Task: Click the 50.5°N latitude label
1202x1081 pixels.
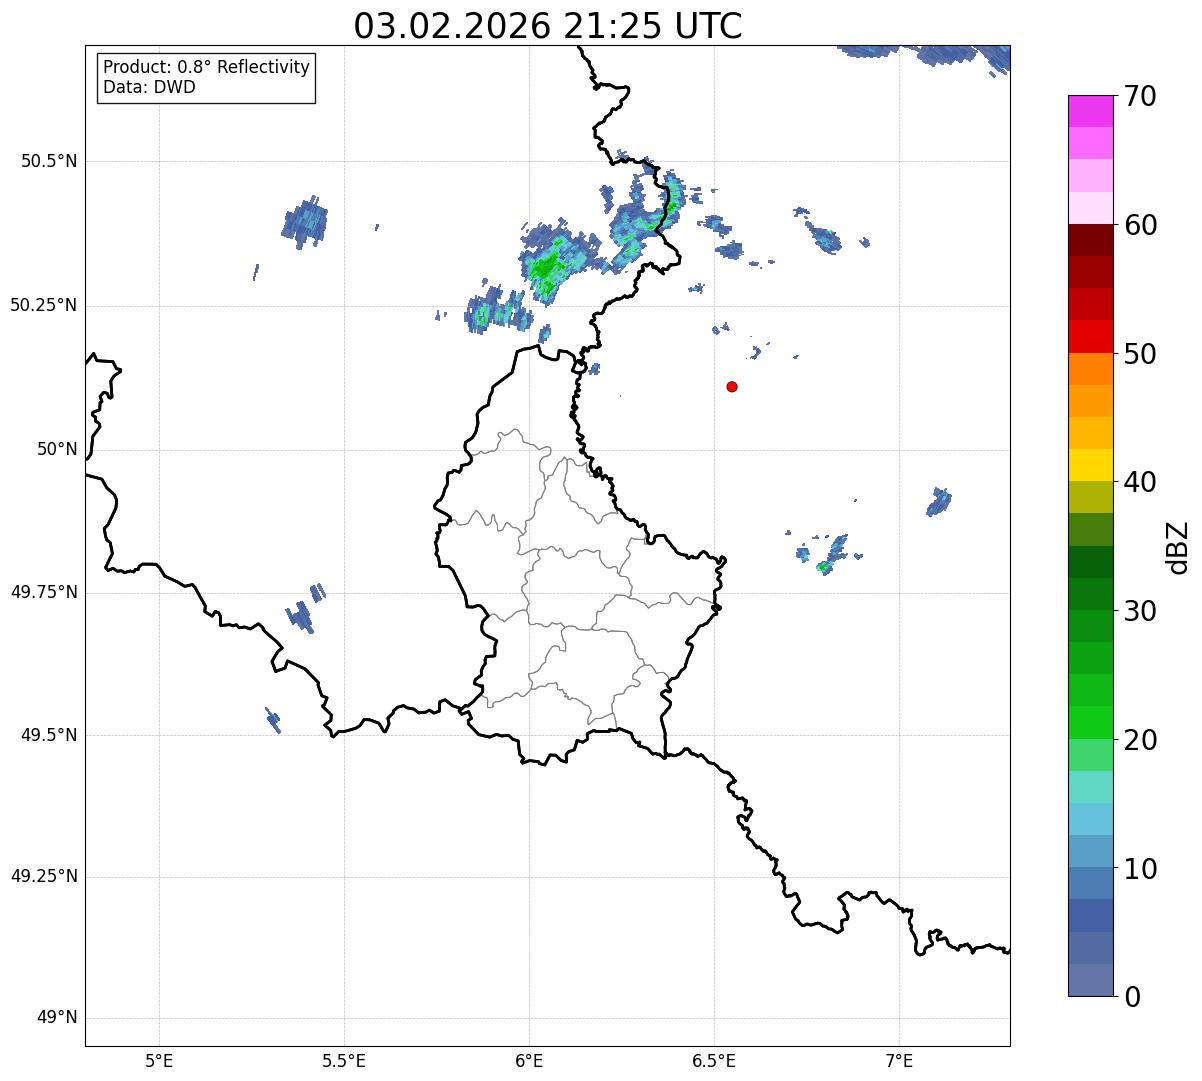Action: [49, 161]
